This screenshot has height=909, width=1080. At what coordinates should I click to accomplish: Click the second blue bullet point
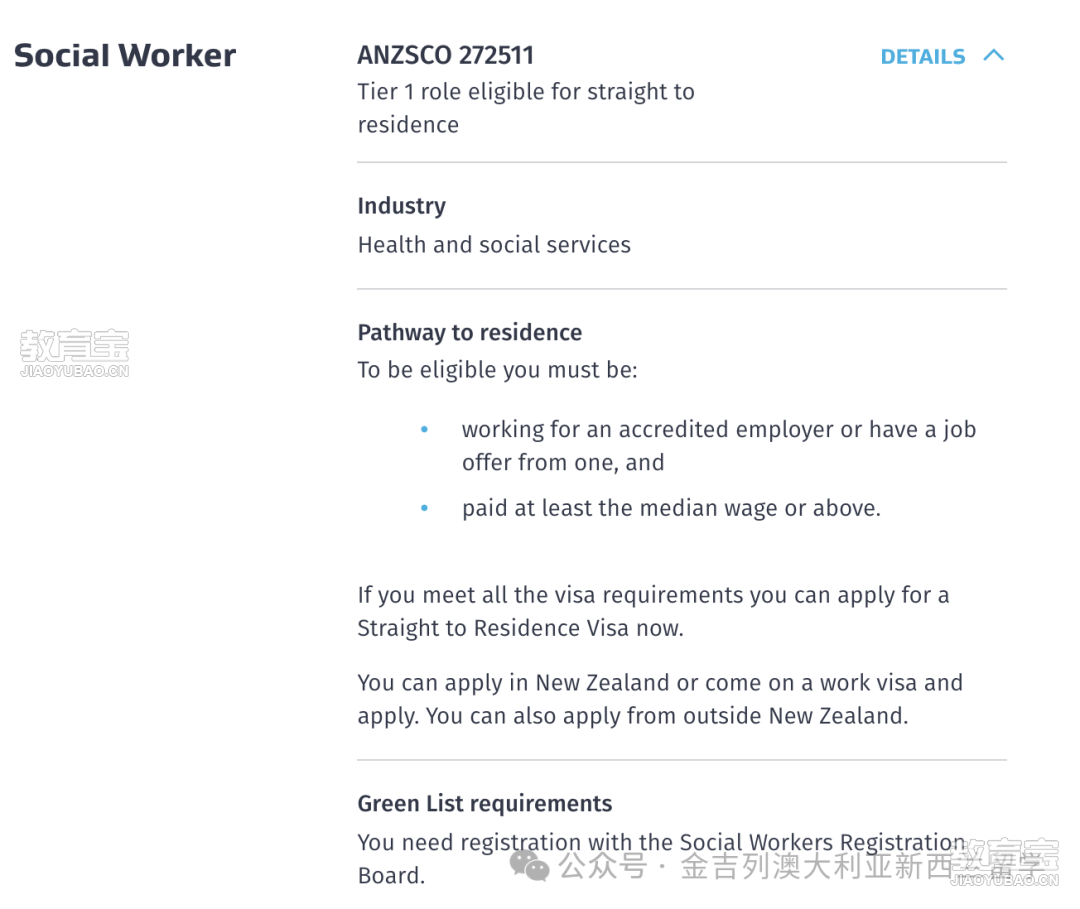tap(424, 508)
